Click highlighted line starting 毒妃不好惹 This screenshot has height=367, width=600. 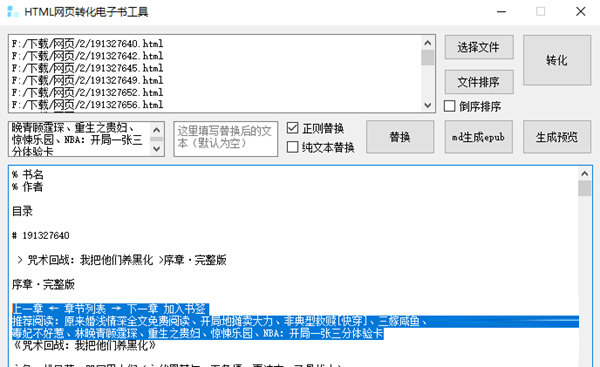(197, 333)
